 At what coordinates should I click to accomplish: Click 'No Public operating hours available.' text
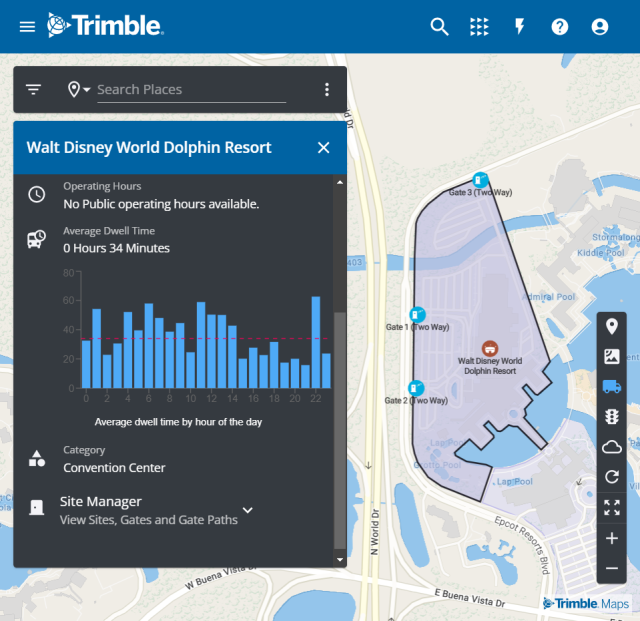(161, 204)
